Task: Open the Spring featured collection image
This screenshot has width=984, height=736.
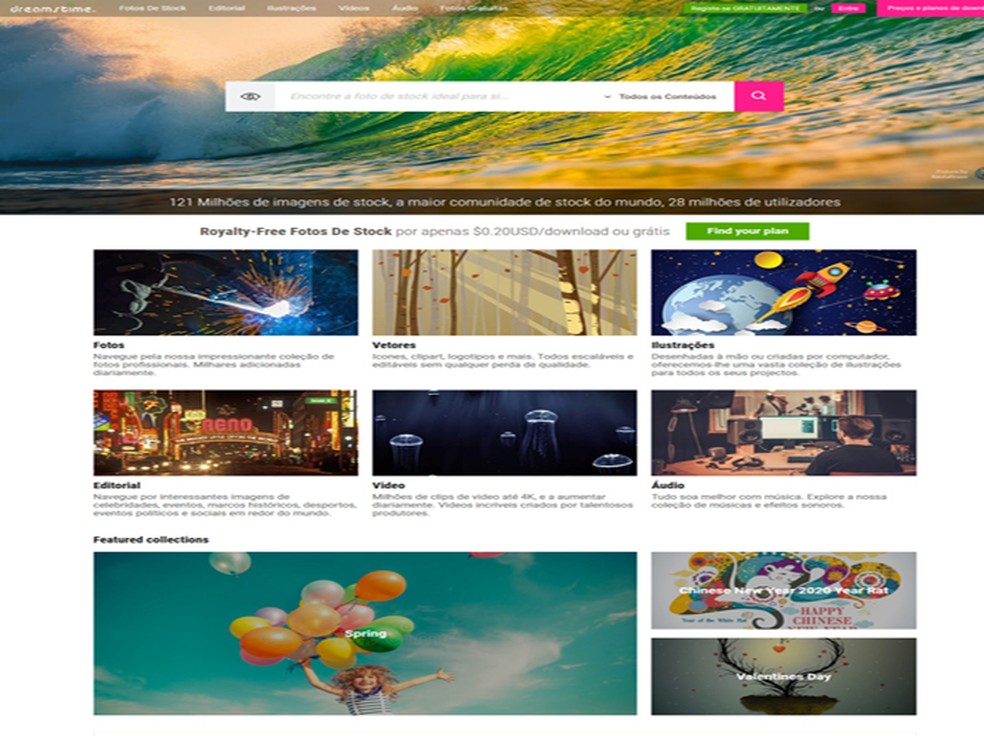Action: 365,633
